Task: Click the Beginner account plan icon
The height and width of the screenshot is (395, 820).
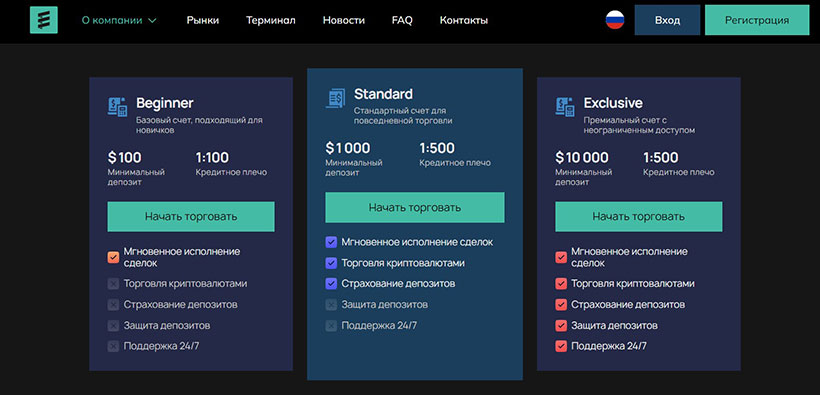Action: coord(118,106)
